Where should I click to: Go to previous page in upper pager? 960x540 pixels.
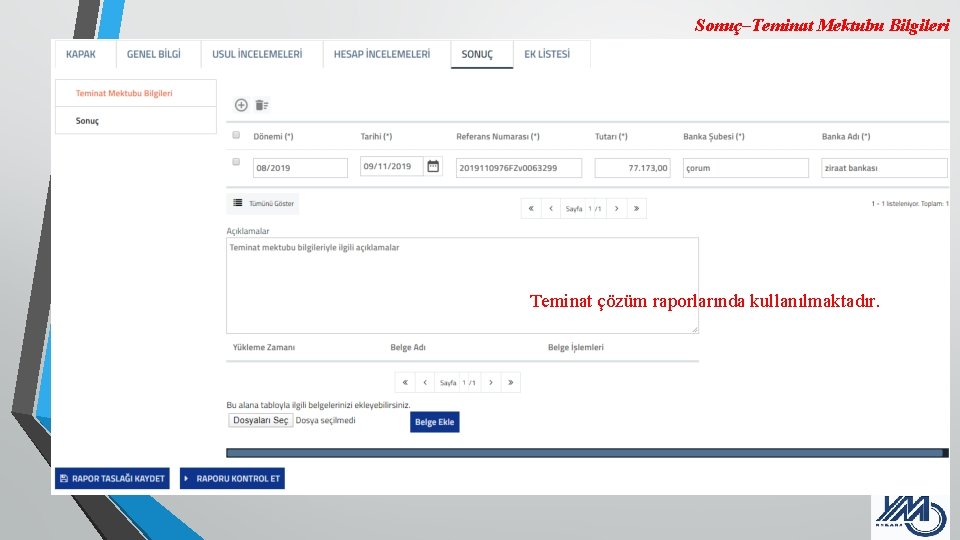pos(551,209)
